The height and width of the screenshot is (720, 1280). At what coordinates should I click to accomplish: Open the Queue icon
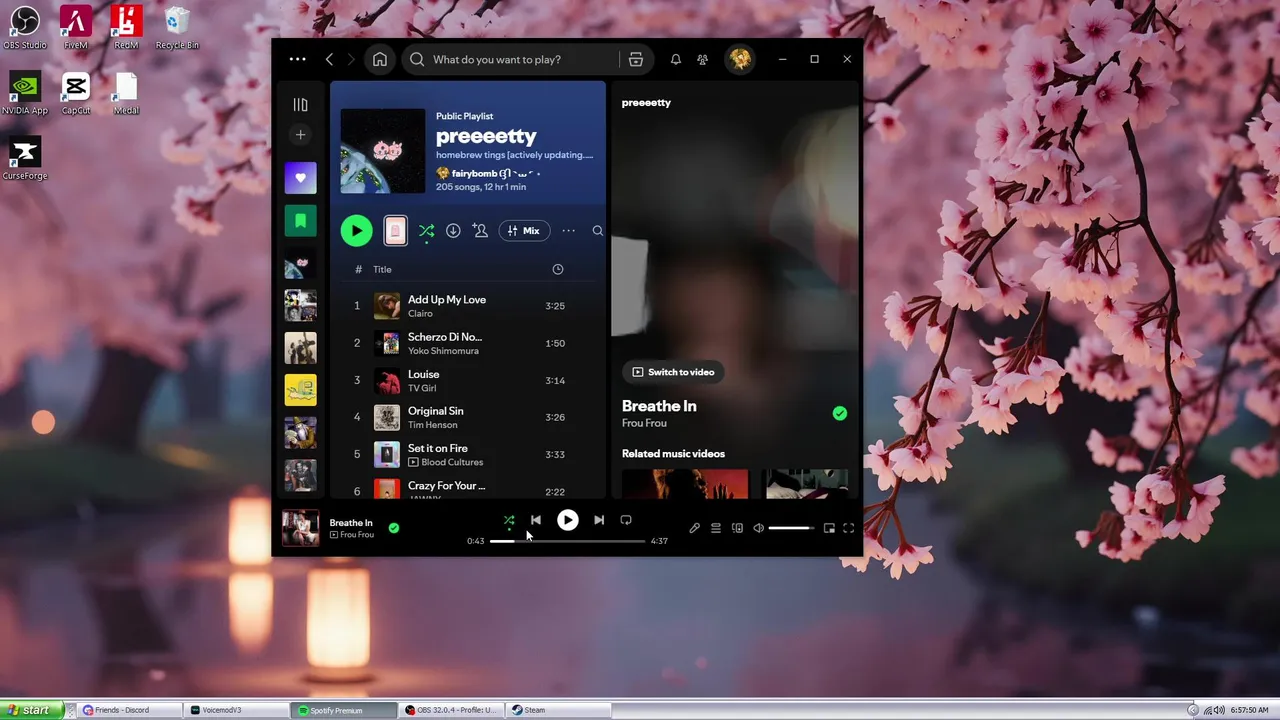point(716,528)
